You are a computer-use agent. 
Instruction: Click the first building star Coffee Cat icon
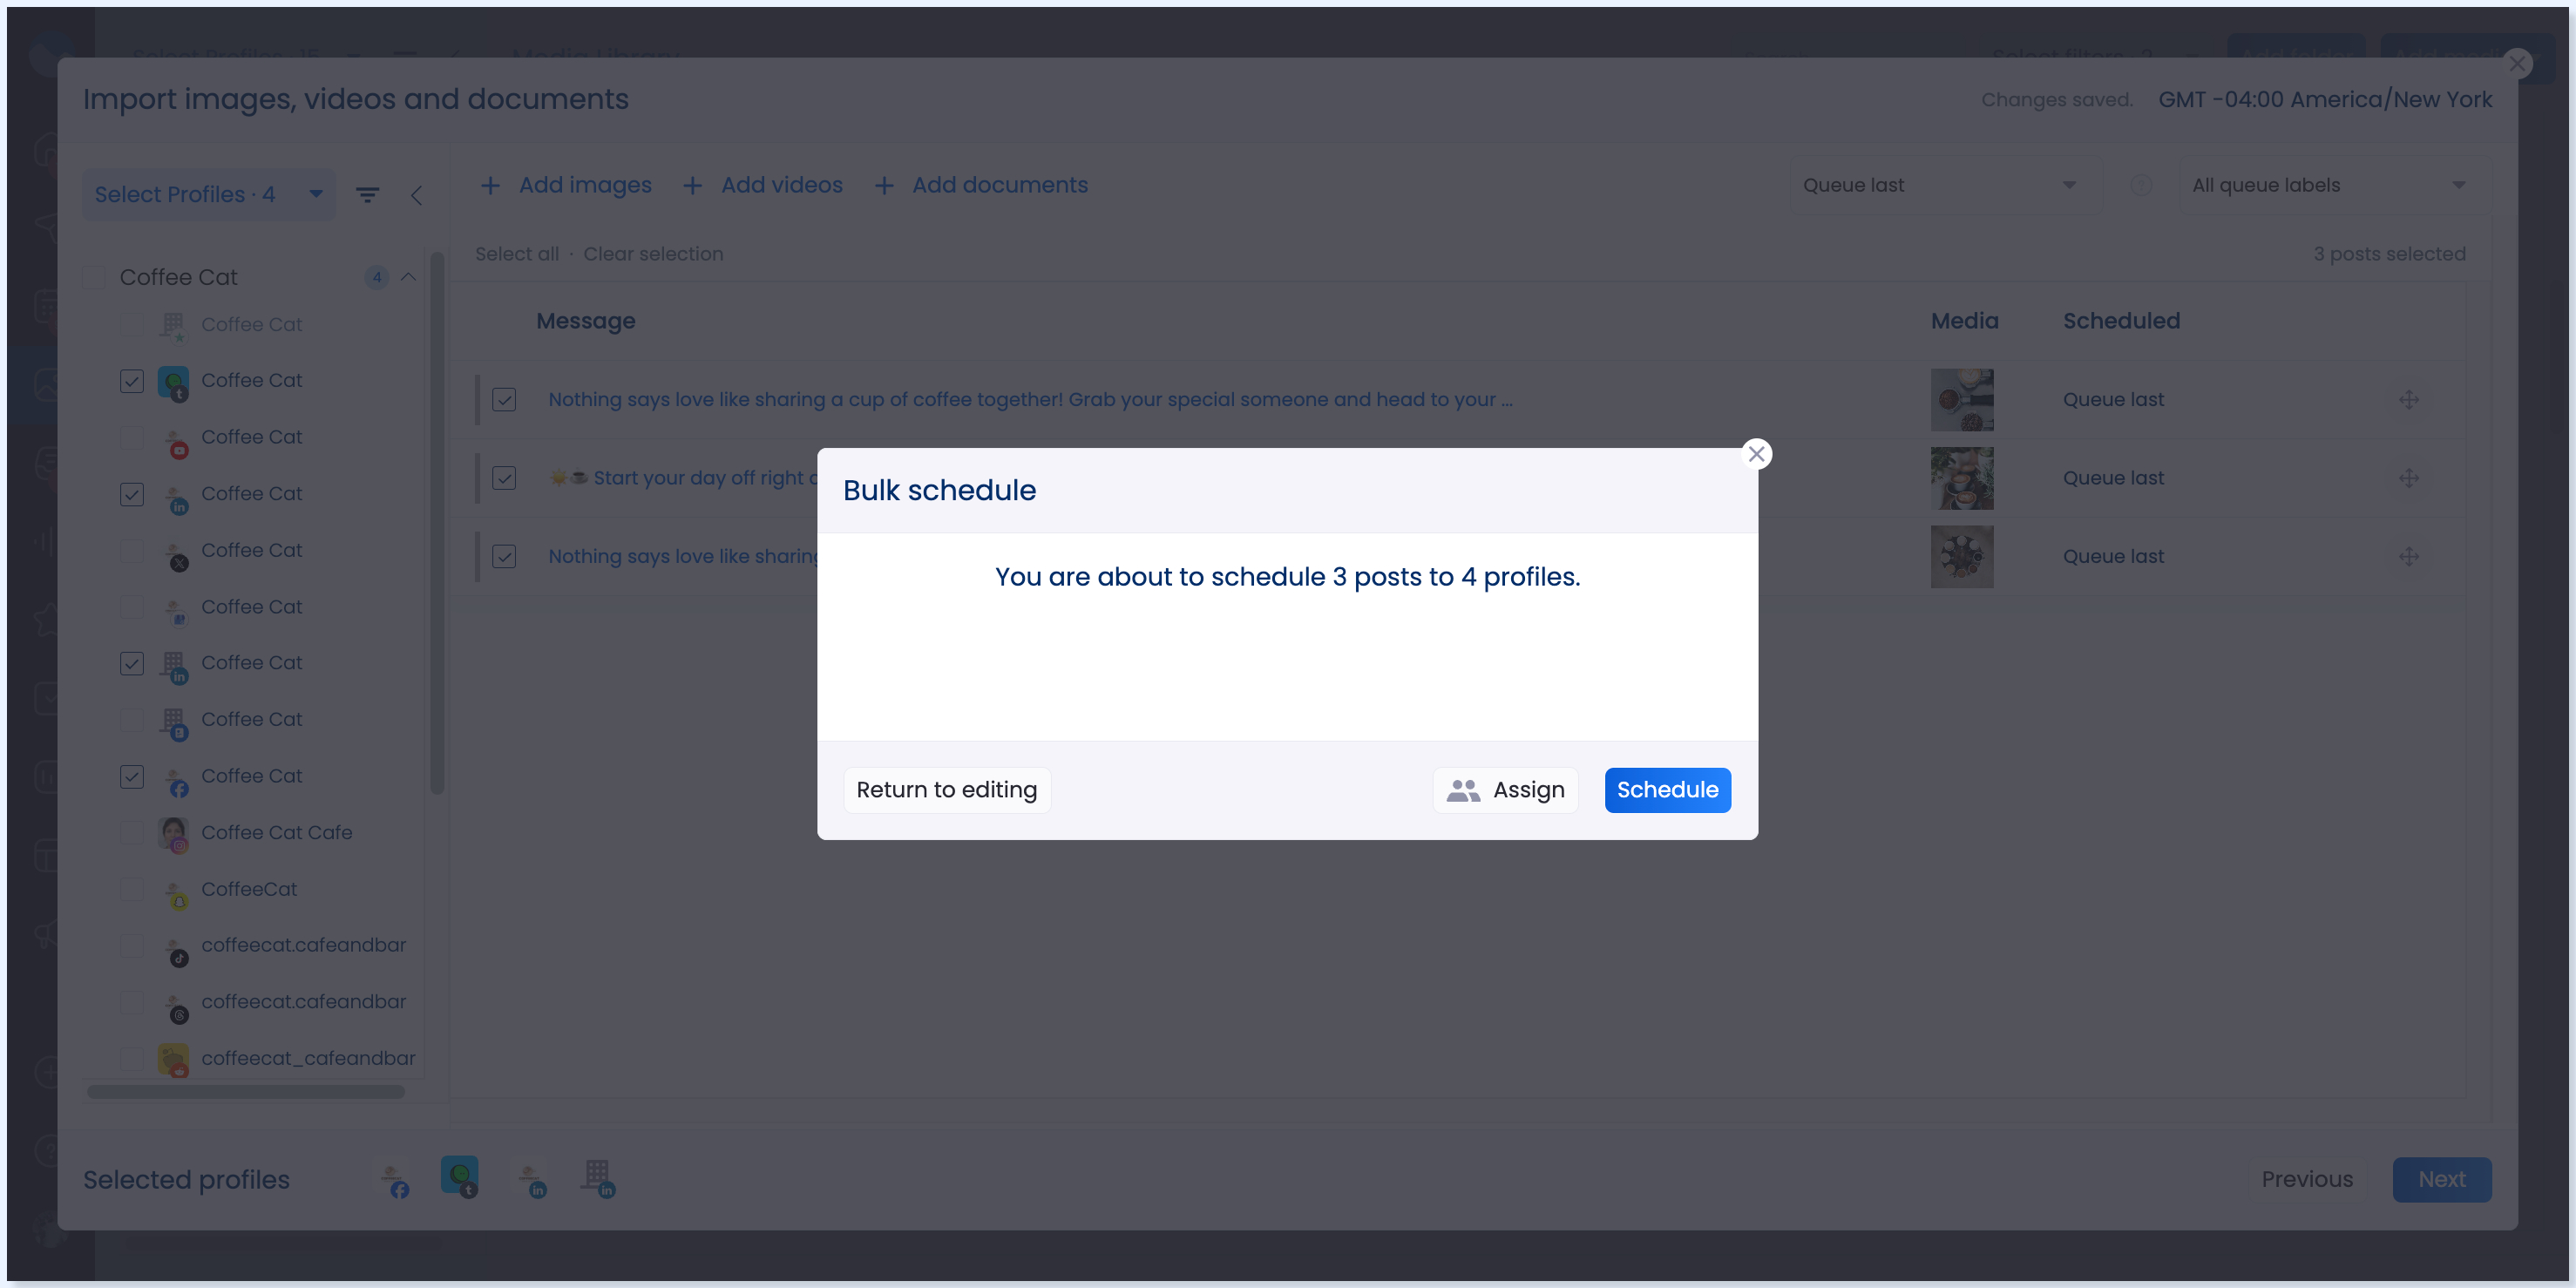tap(174, 327)
